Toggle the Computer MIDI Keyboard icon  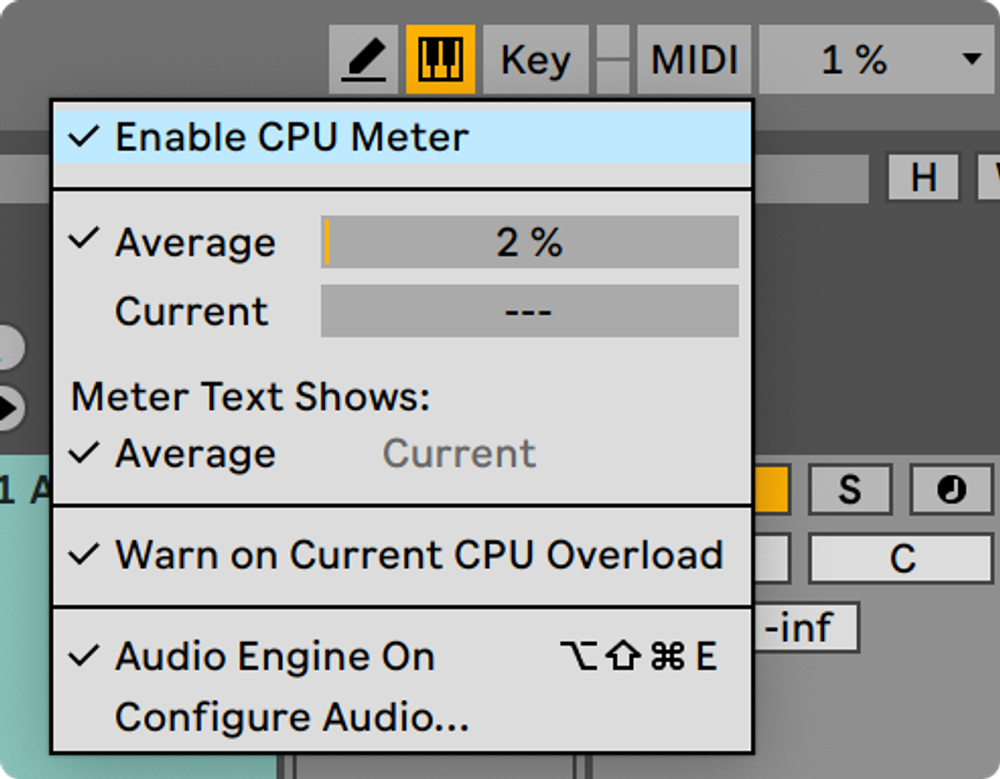(441, 58)
